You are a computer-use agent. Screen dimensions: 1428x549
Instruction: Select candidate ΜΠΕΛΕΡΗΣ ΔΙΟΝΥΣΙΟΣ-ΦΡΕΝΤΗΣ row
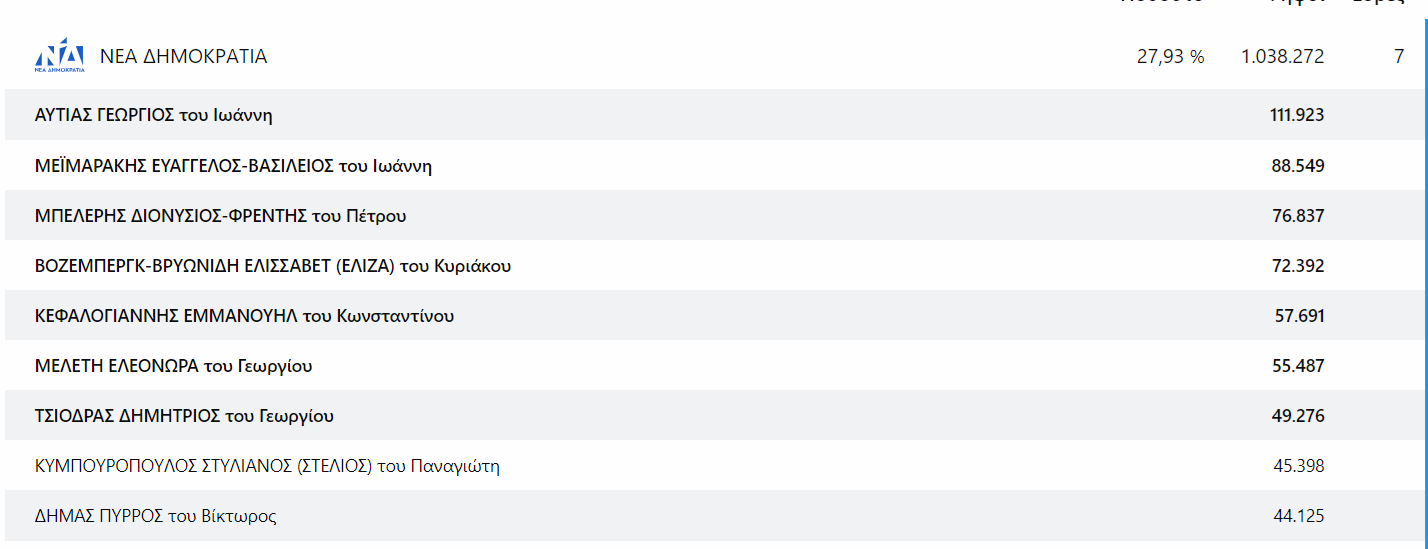tap(714, 215)
